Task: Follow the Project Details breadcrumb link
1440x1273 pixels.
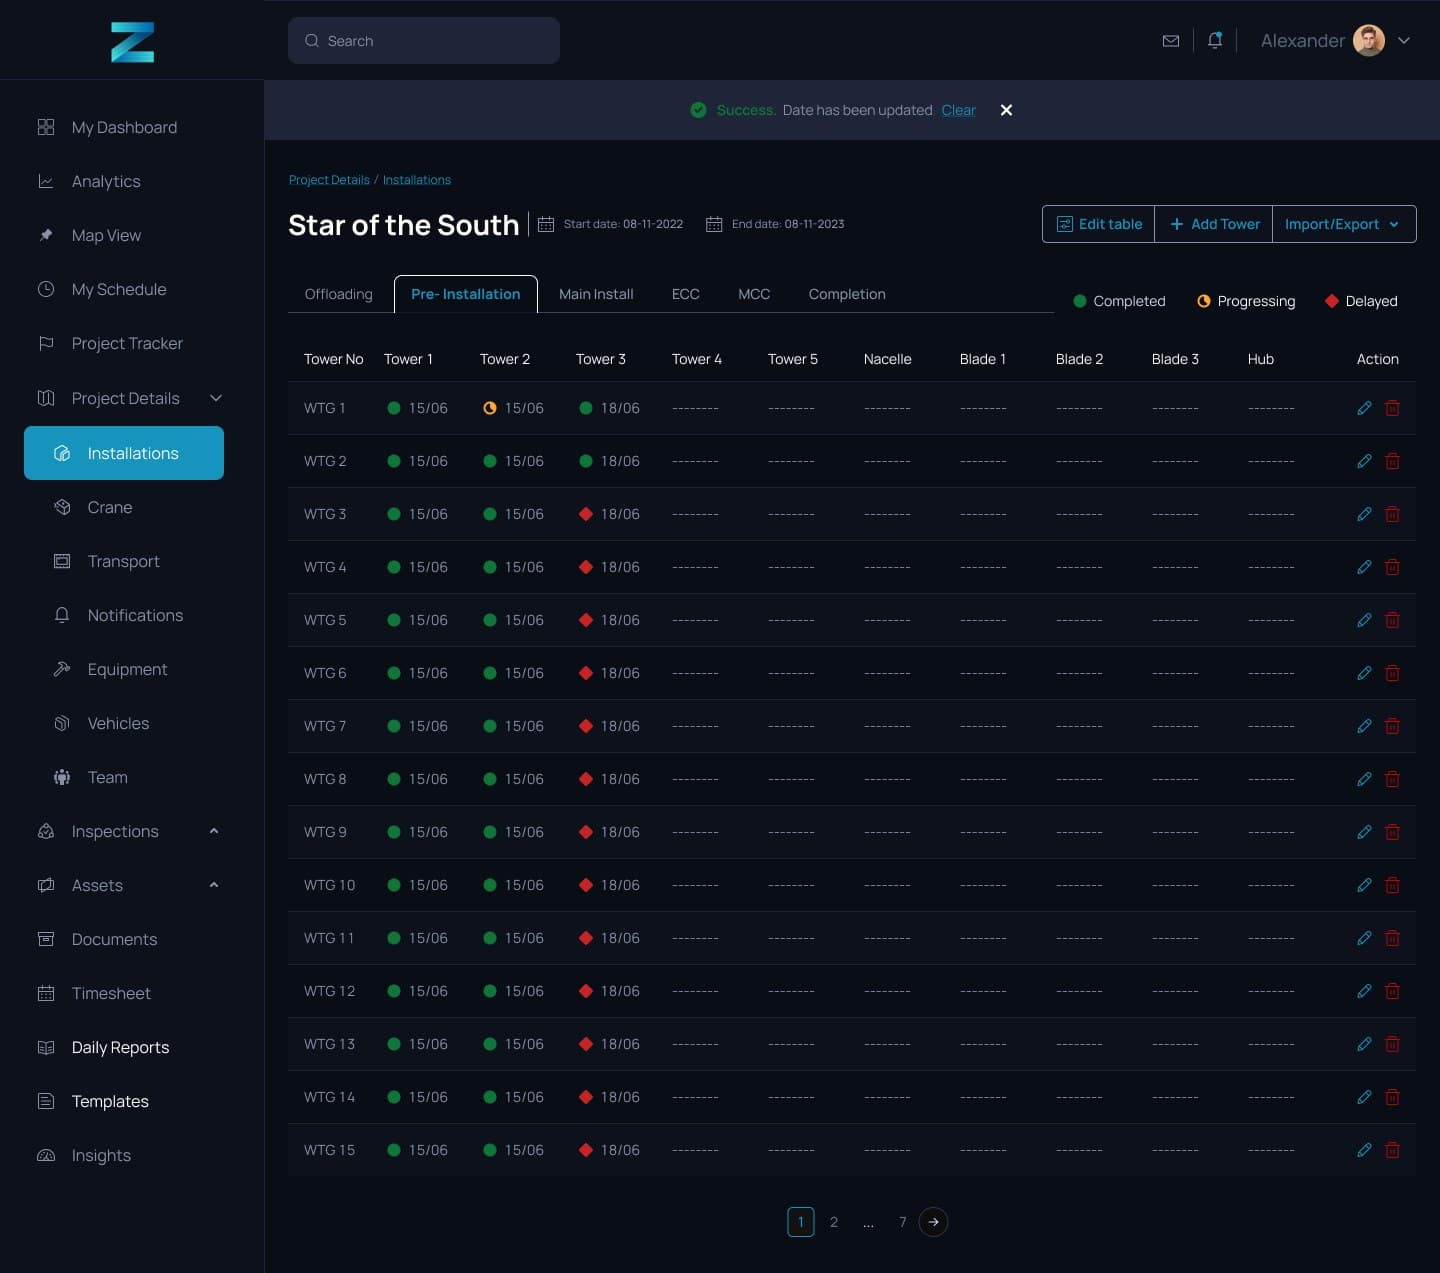Action: click(x=329, y=180)
